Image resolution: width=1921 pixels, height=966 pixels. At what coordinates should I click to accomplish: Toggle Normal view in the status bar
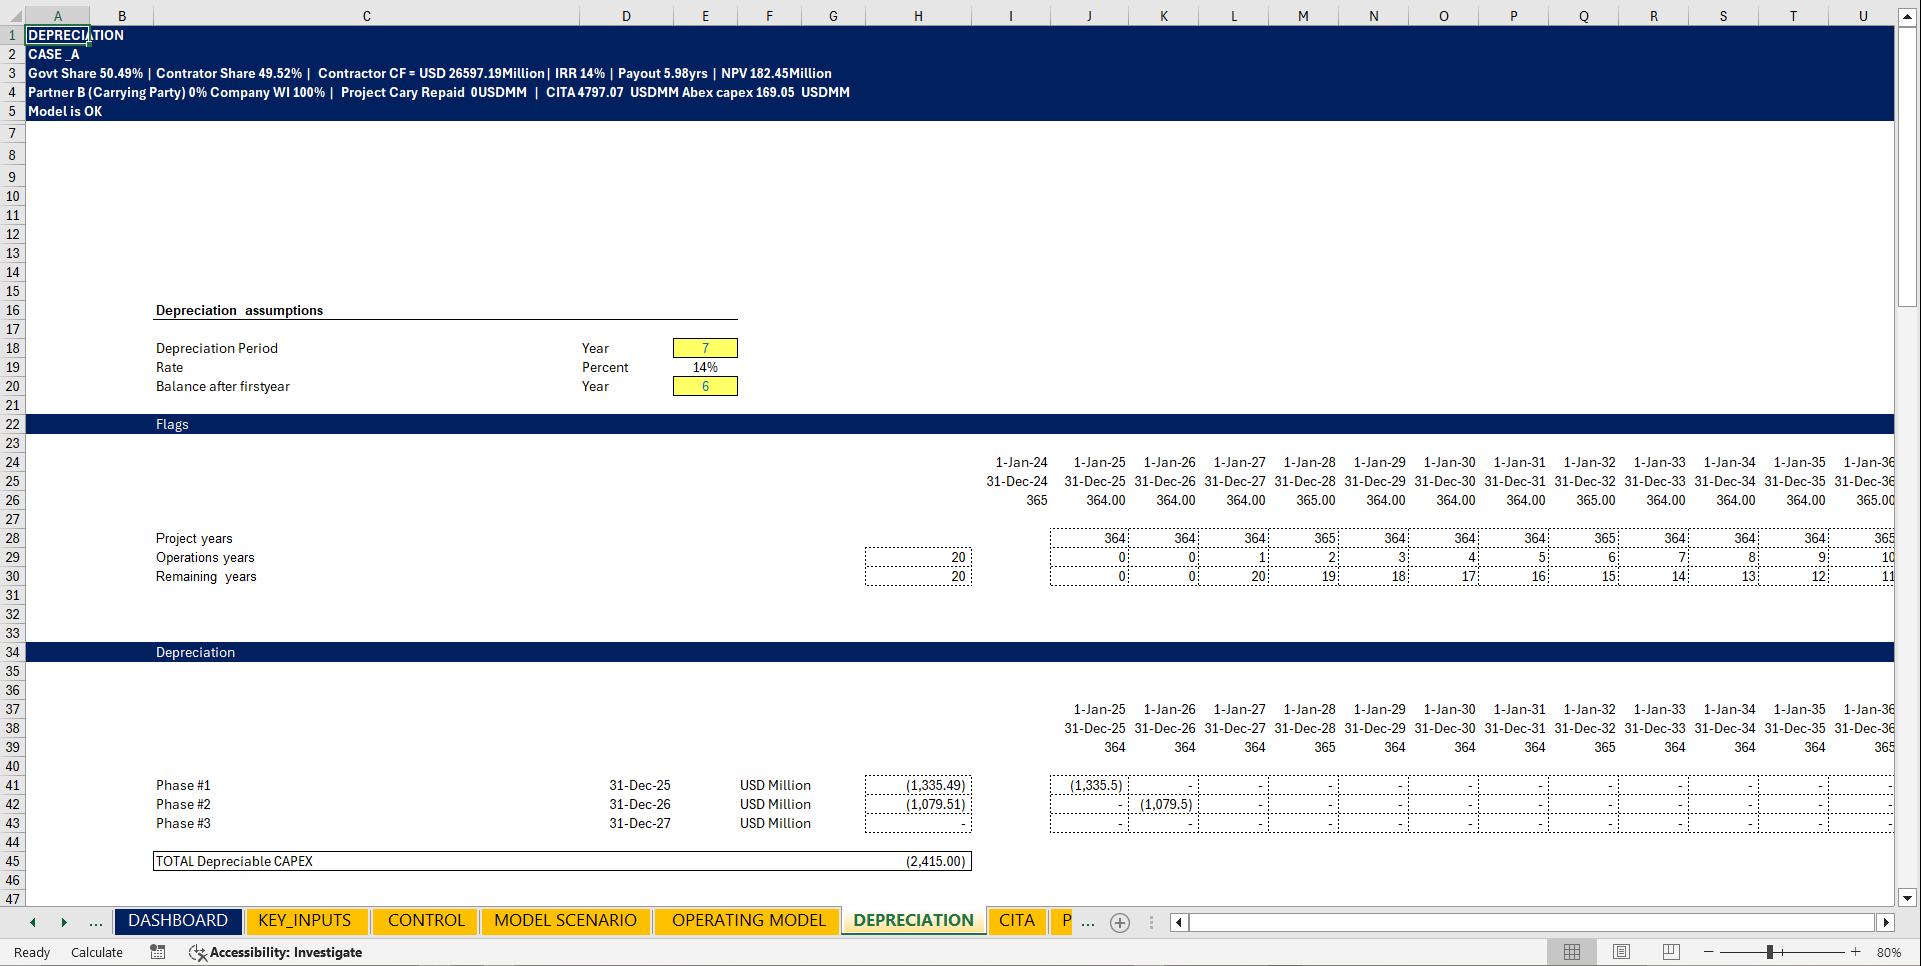click(x=1571, y=952)
